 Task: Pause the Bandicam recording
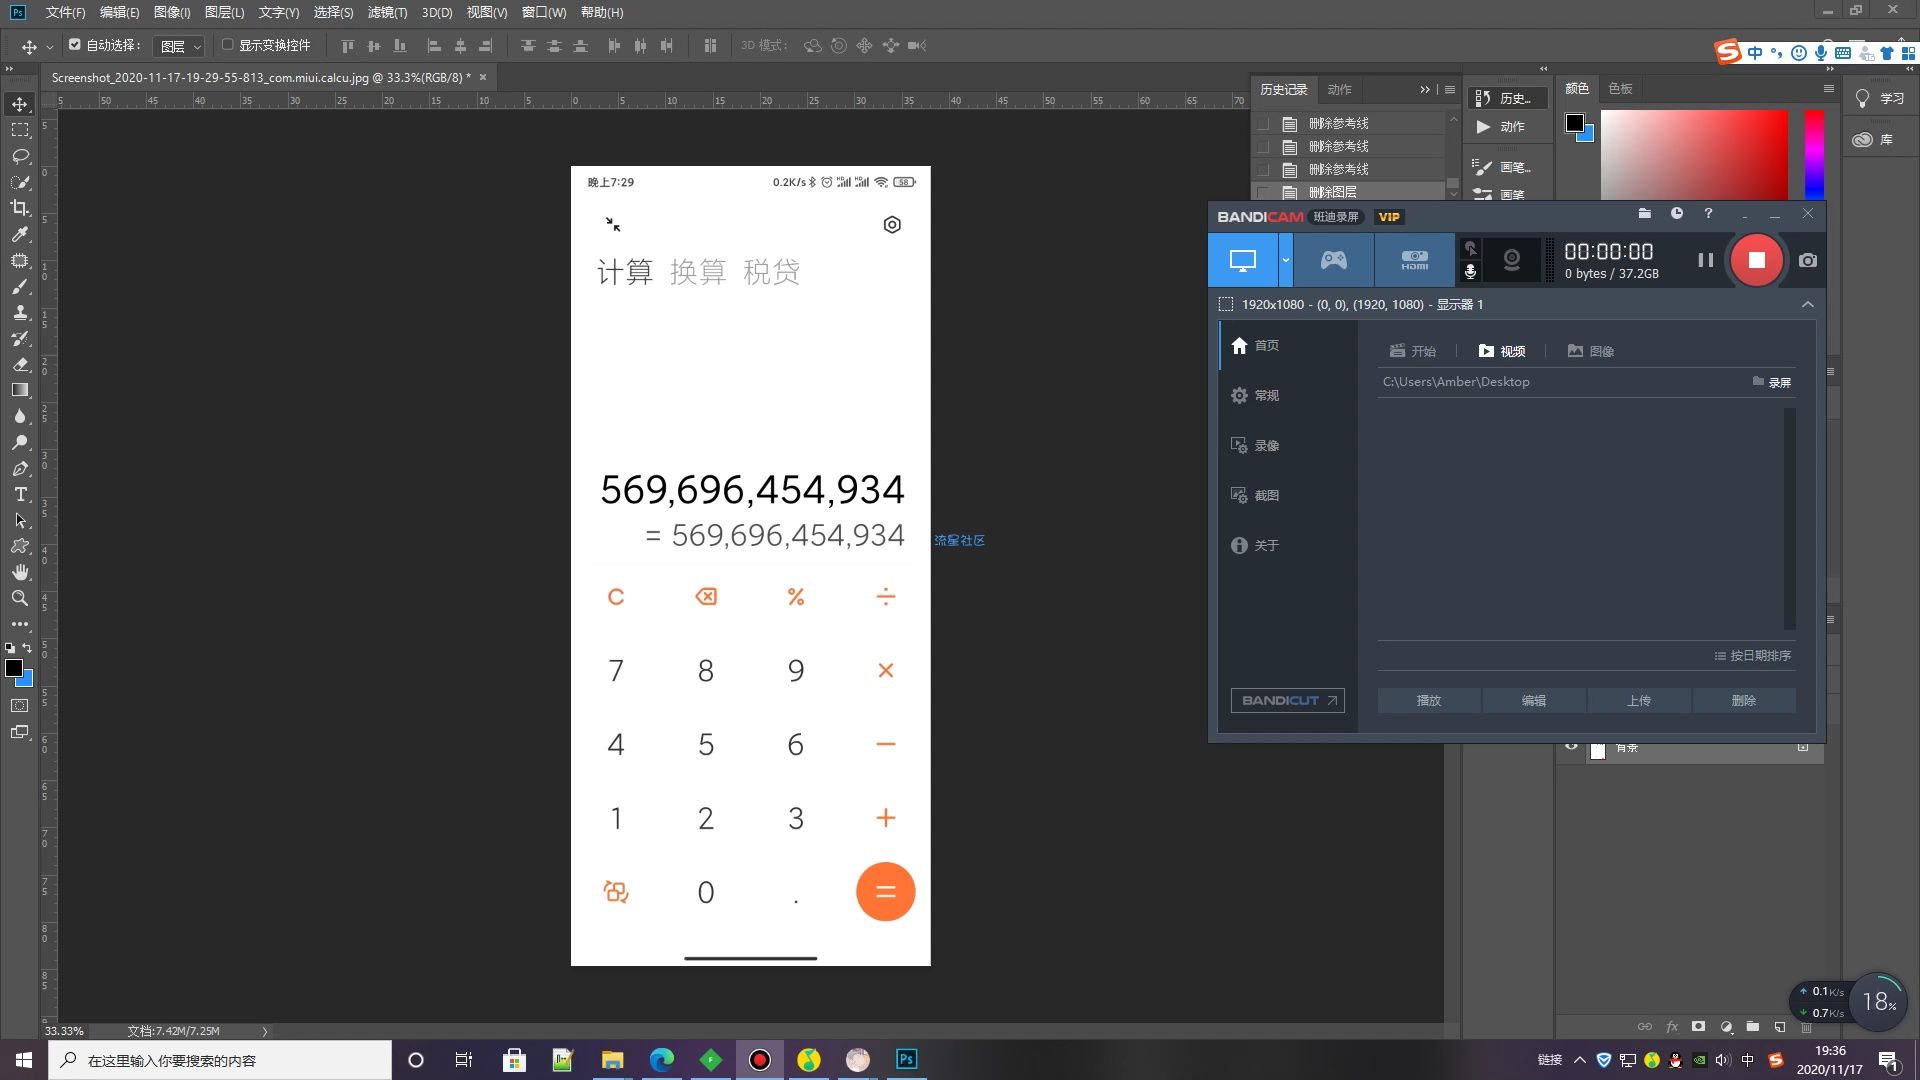[1706, 260]
